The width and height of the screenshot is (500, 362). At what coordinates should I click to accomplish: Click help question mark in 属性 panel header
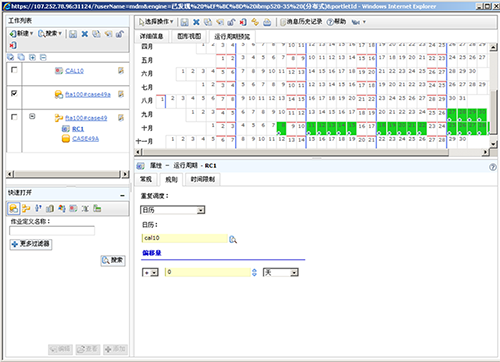coord(493,167)
